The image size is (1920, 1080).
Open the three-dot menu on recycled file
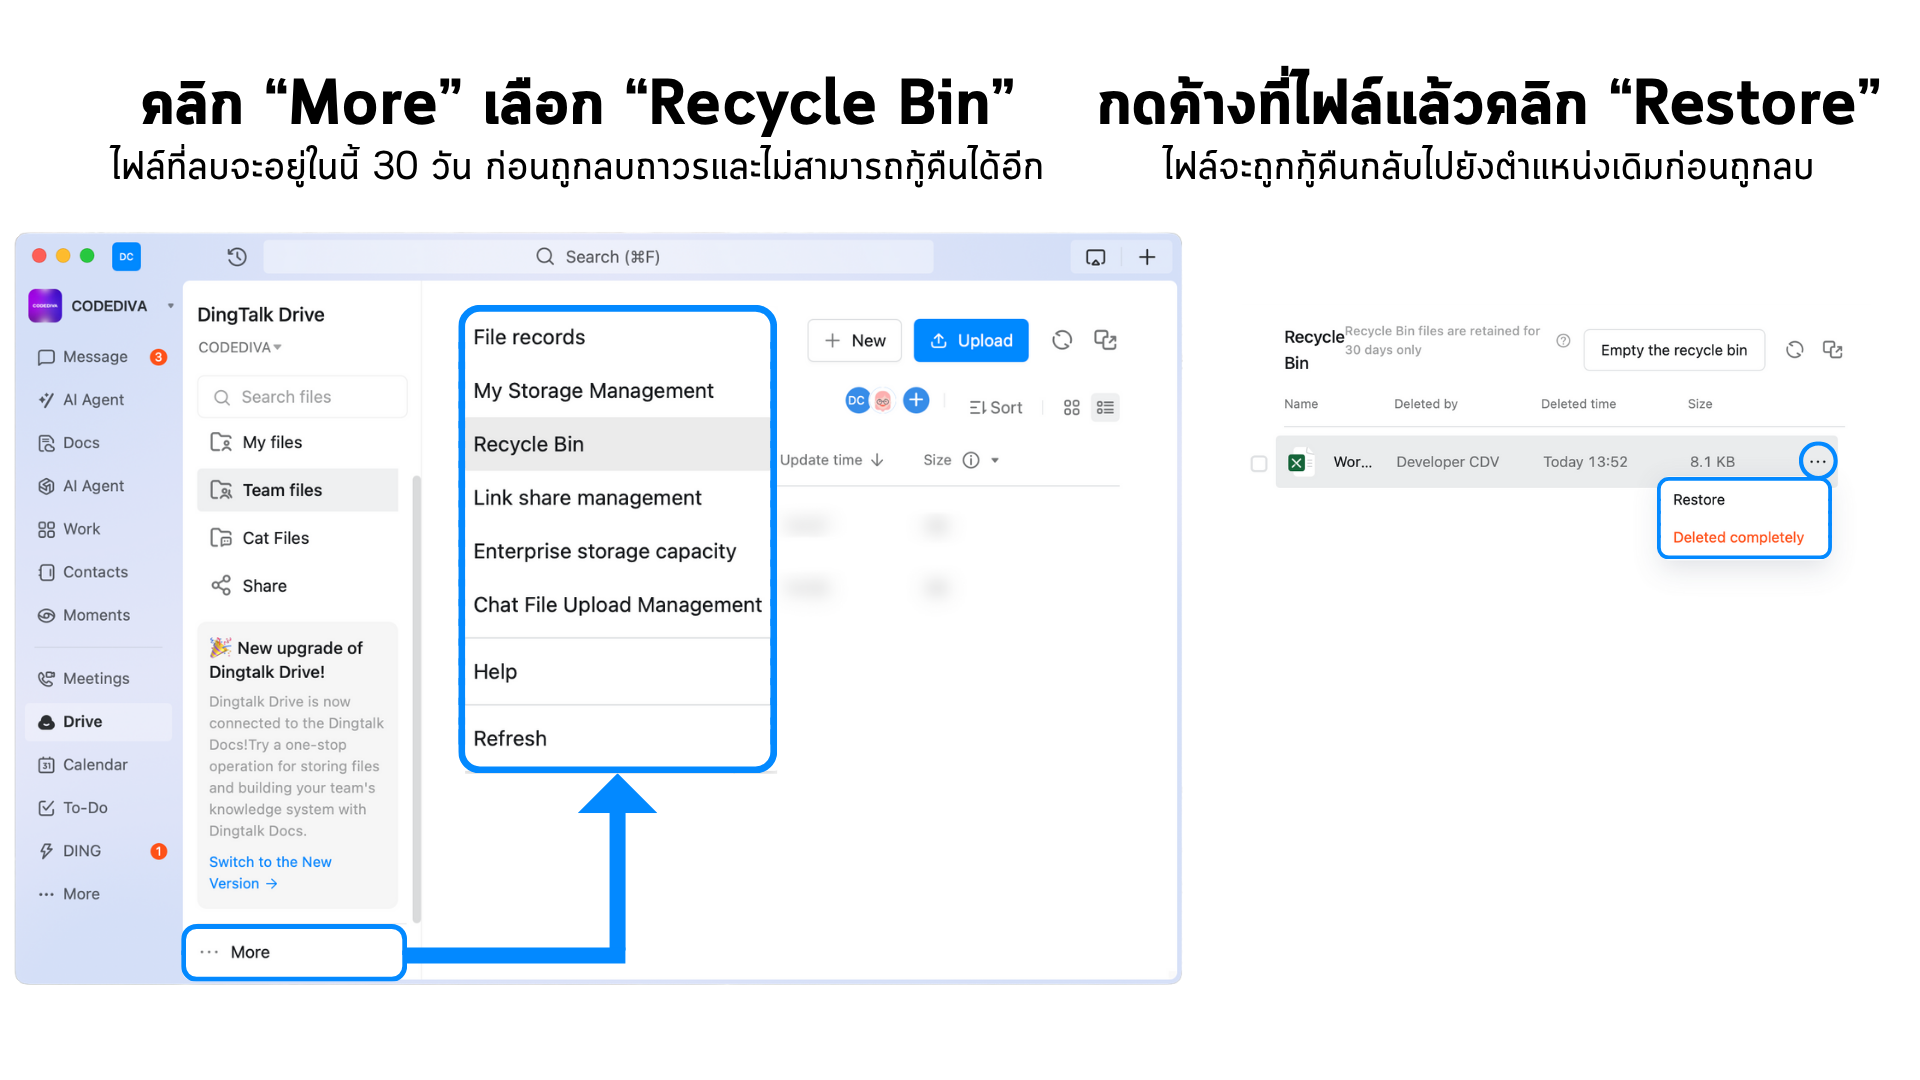click(x=1817, y=462)
